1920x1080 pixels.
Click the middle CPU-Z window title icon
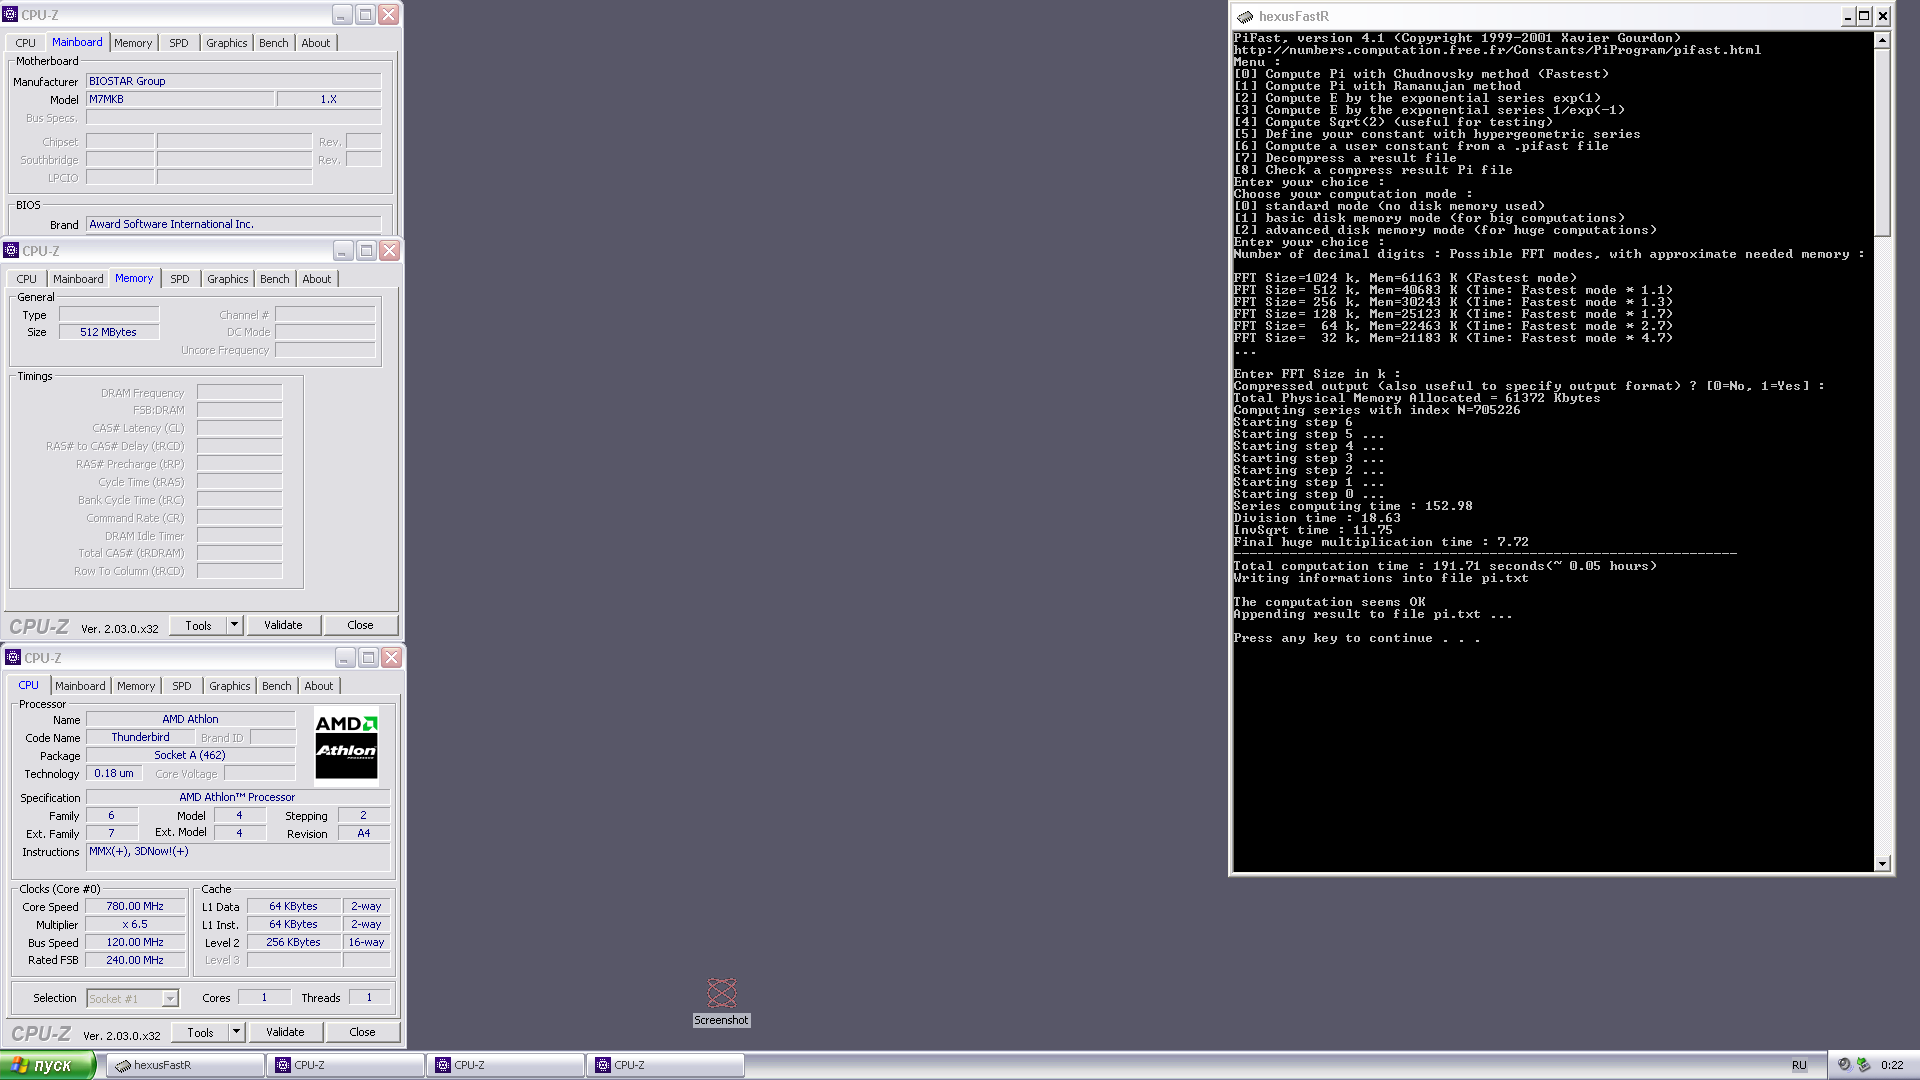11,250
